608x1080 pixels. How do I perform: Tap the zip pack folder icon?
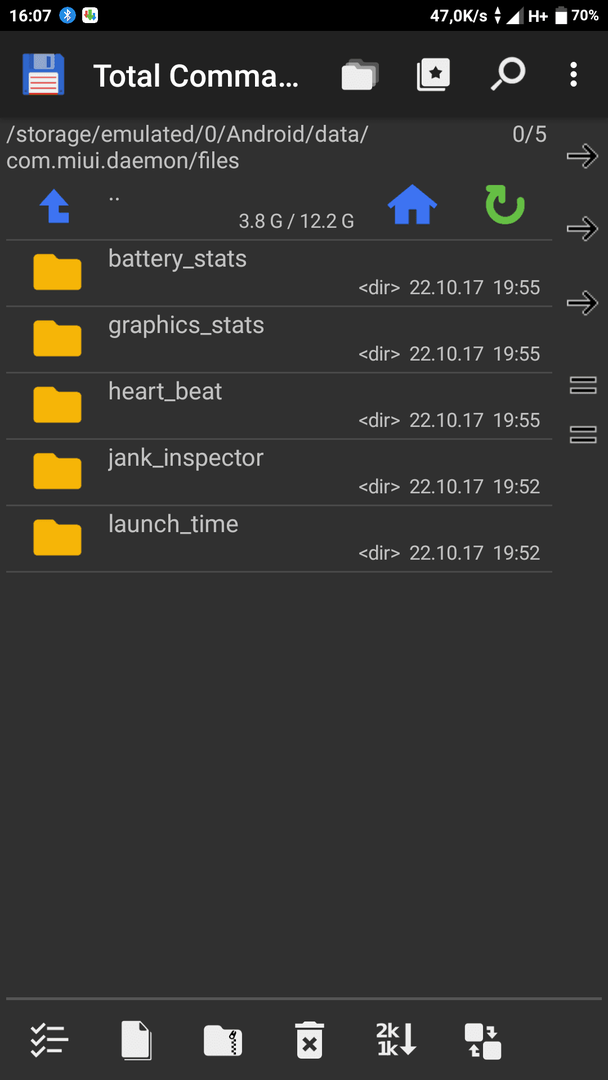pos(223,1040)
